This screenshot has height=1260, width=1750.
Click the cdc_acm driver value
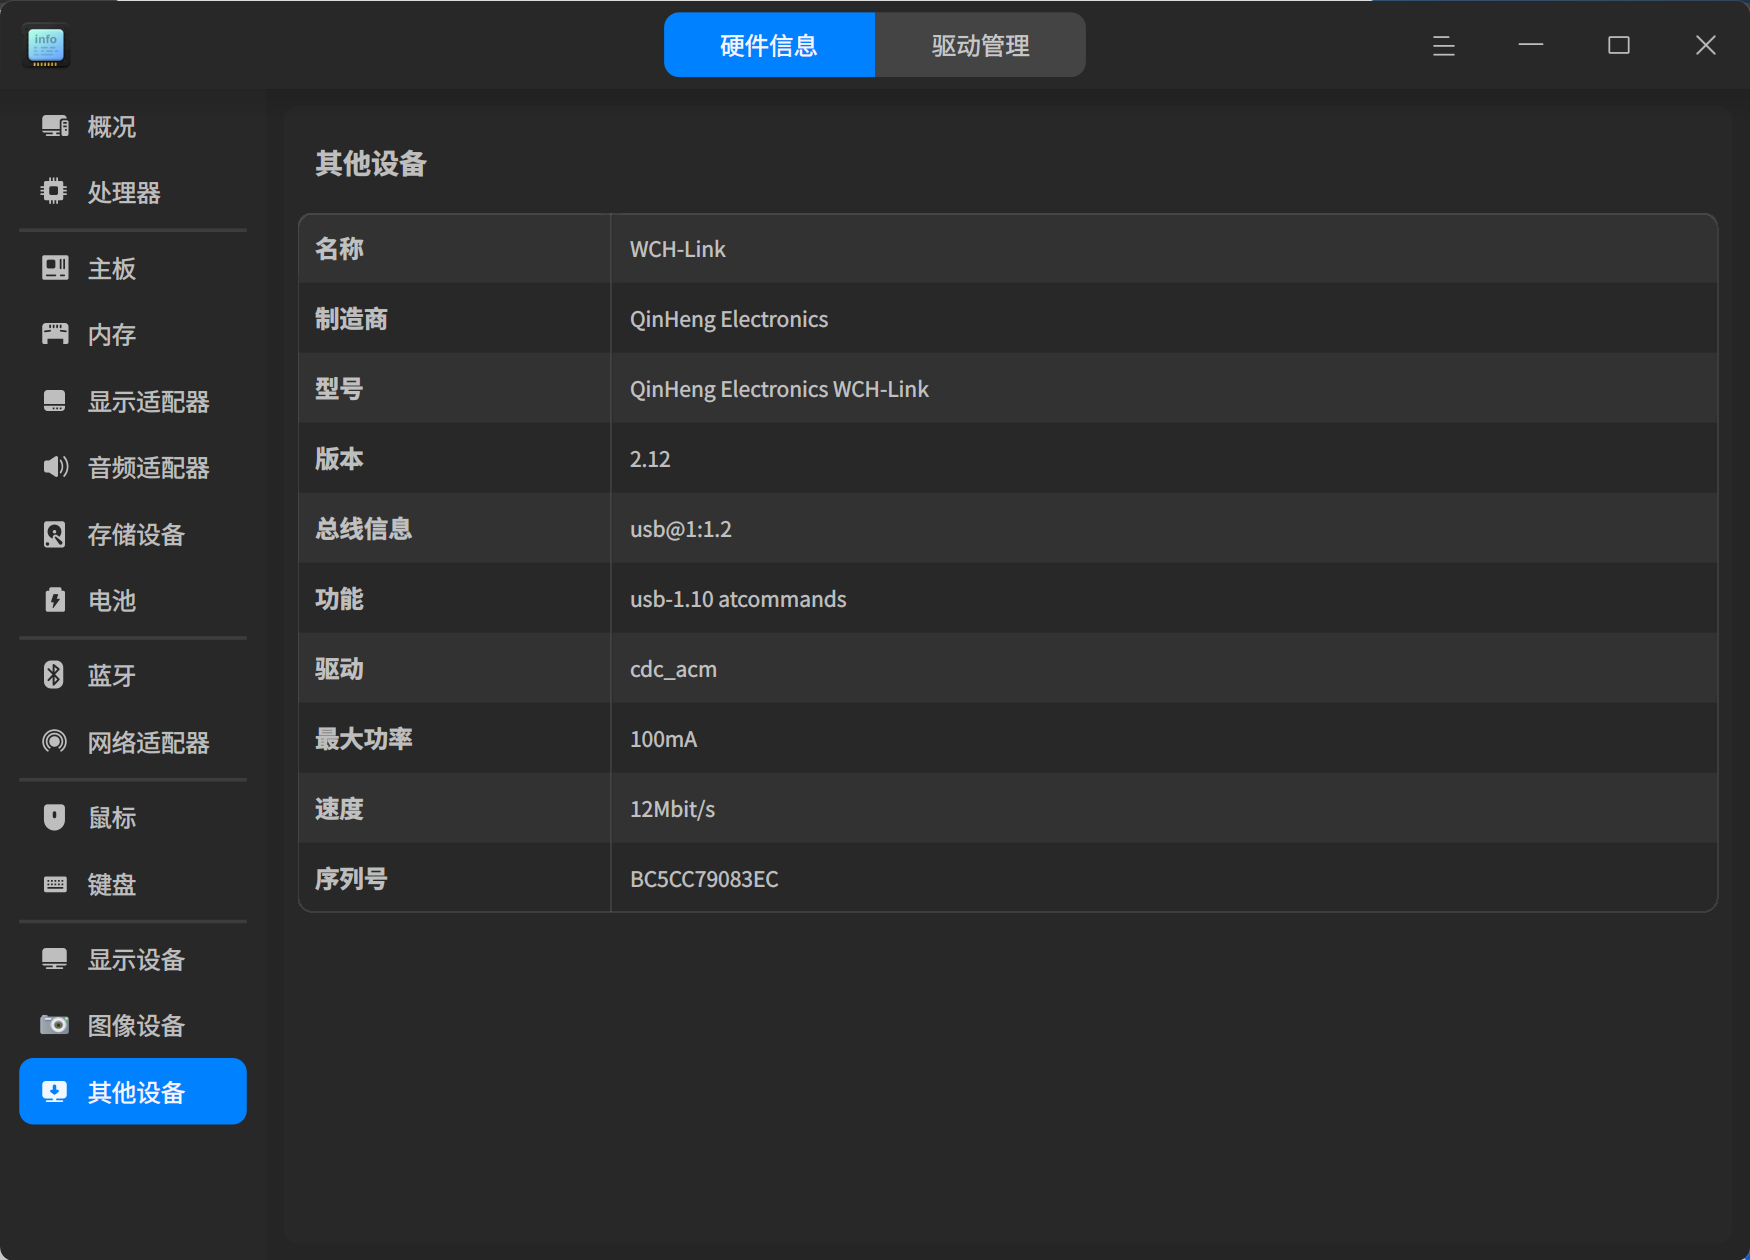click(x=673, y=669)
